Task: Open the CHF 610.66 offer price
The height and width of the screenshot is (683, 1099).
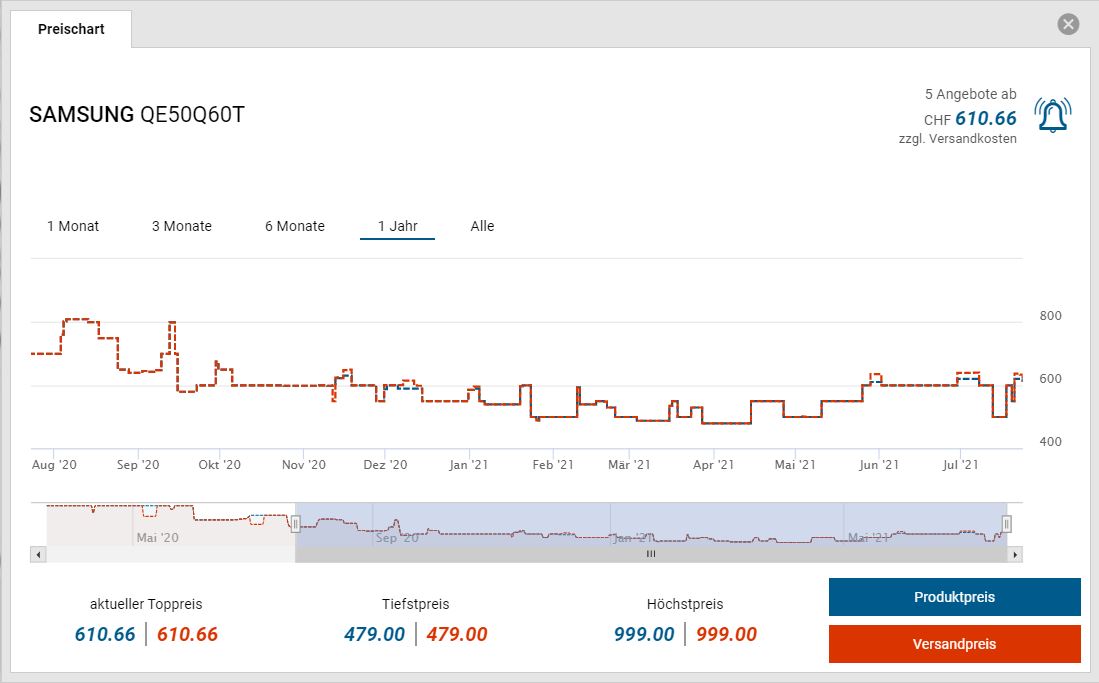Action: click(x=985, y=119)
